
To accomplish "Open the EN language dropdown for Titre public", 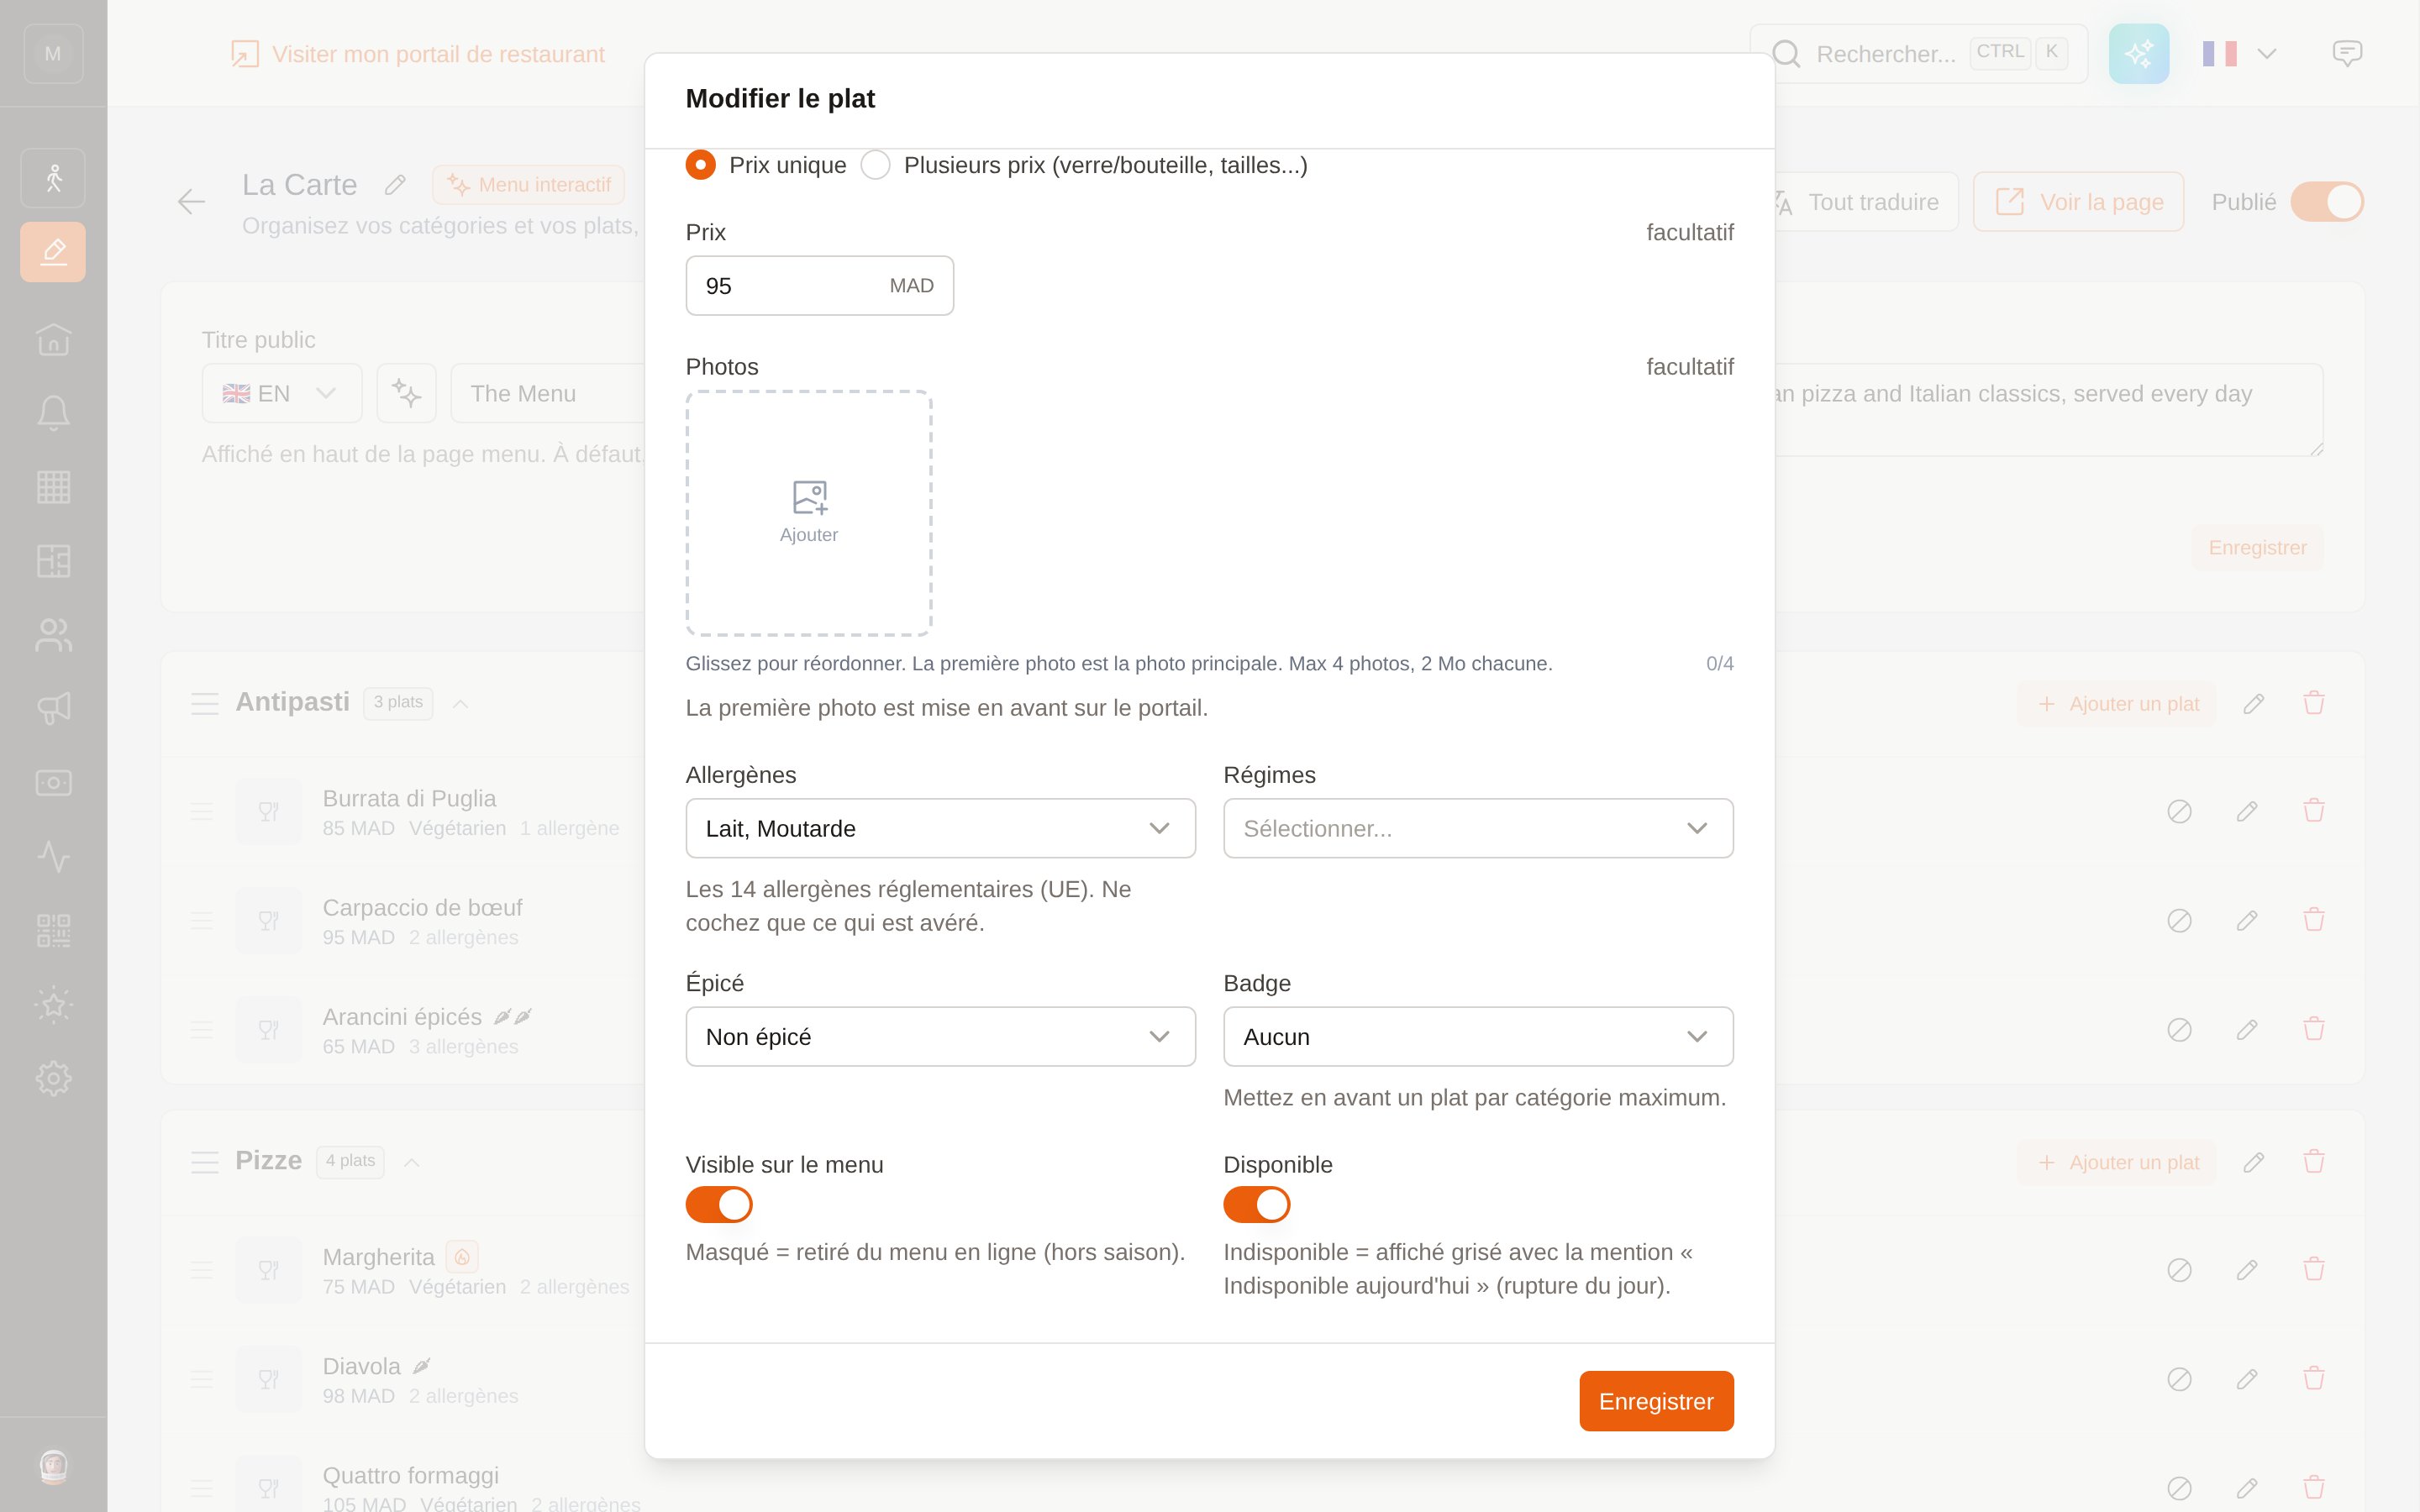I will pos(281,394).
